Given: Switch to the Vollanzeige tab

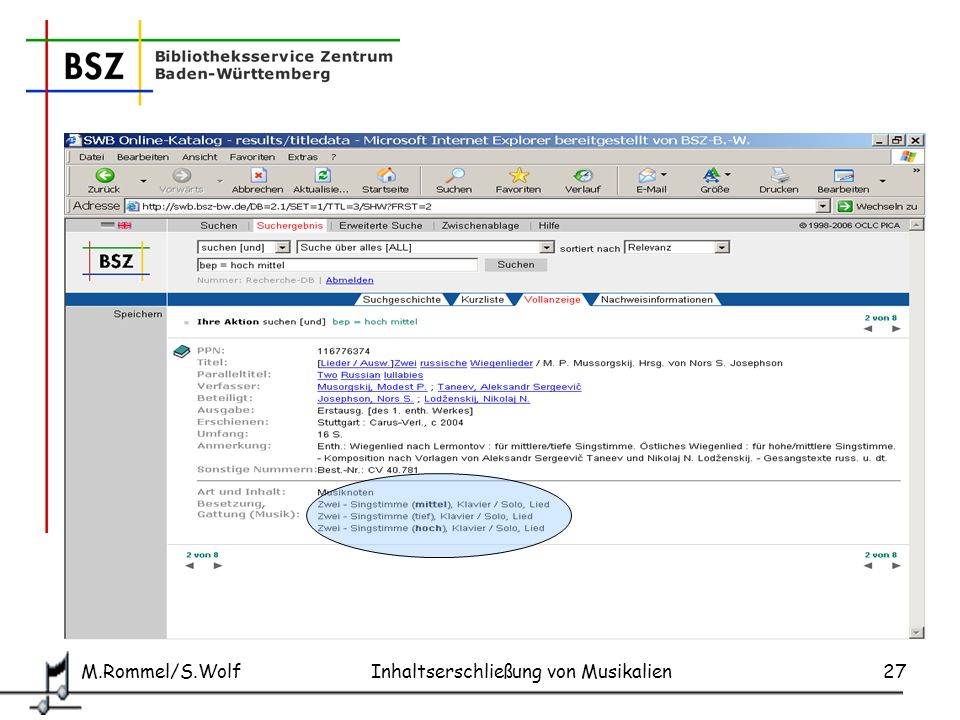Looking at the screenshot, I should pyautogui.click(x=552, y=299).
